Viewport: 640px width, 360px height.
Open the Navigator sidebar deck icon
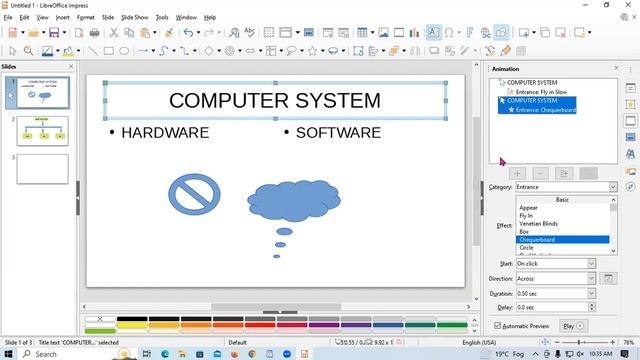point(630,187)
